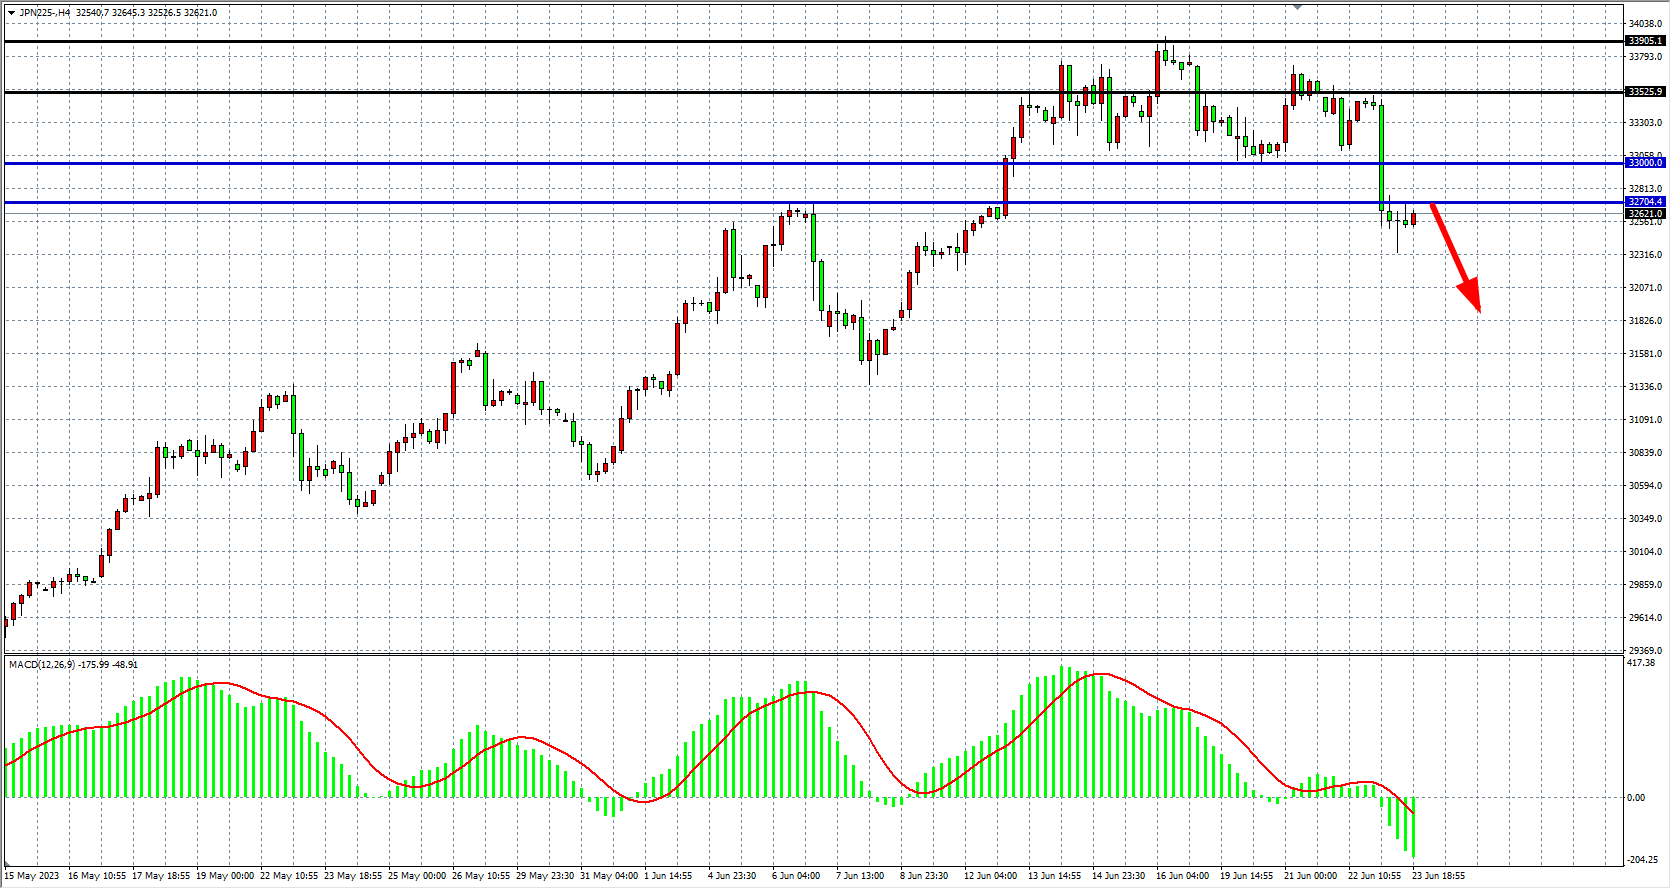This screenshot has height=889, width=1671.
Task: Click the JPN225-,H4 symbol title text
Action: point(44,13)
